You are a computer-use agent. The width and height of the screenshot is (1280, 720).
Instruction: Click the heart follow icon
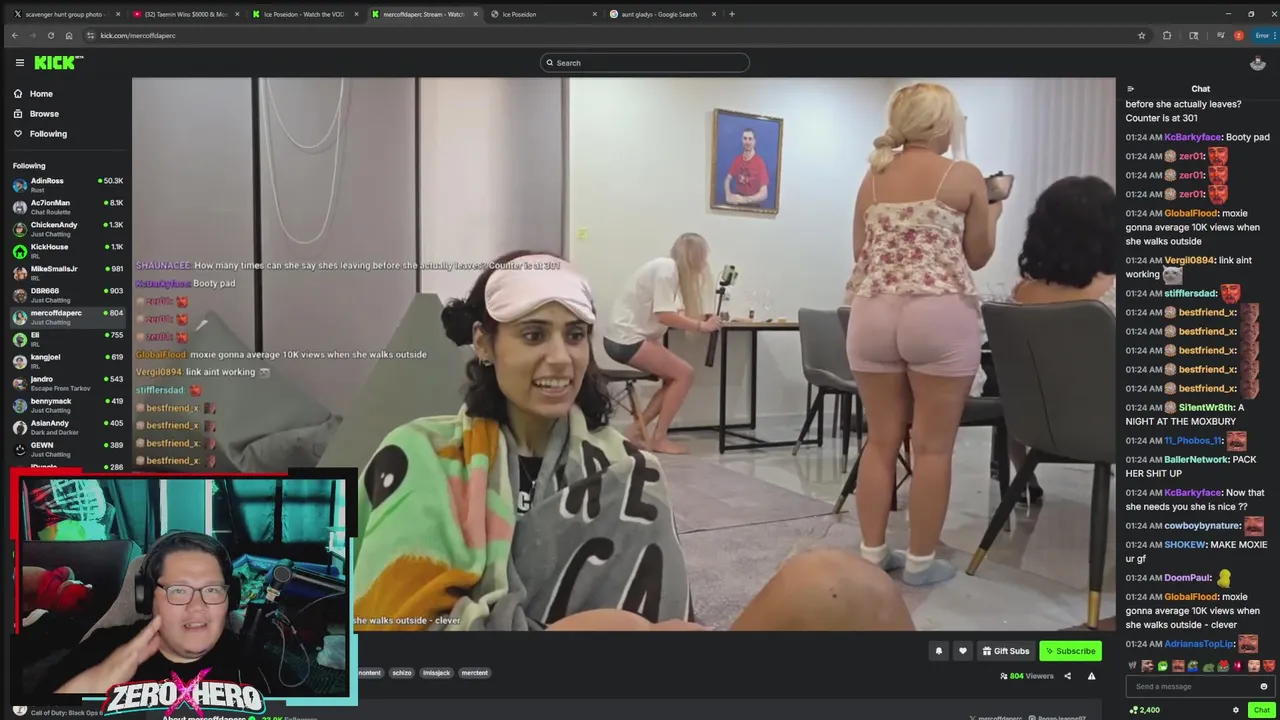[963, 651]
